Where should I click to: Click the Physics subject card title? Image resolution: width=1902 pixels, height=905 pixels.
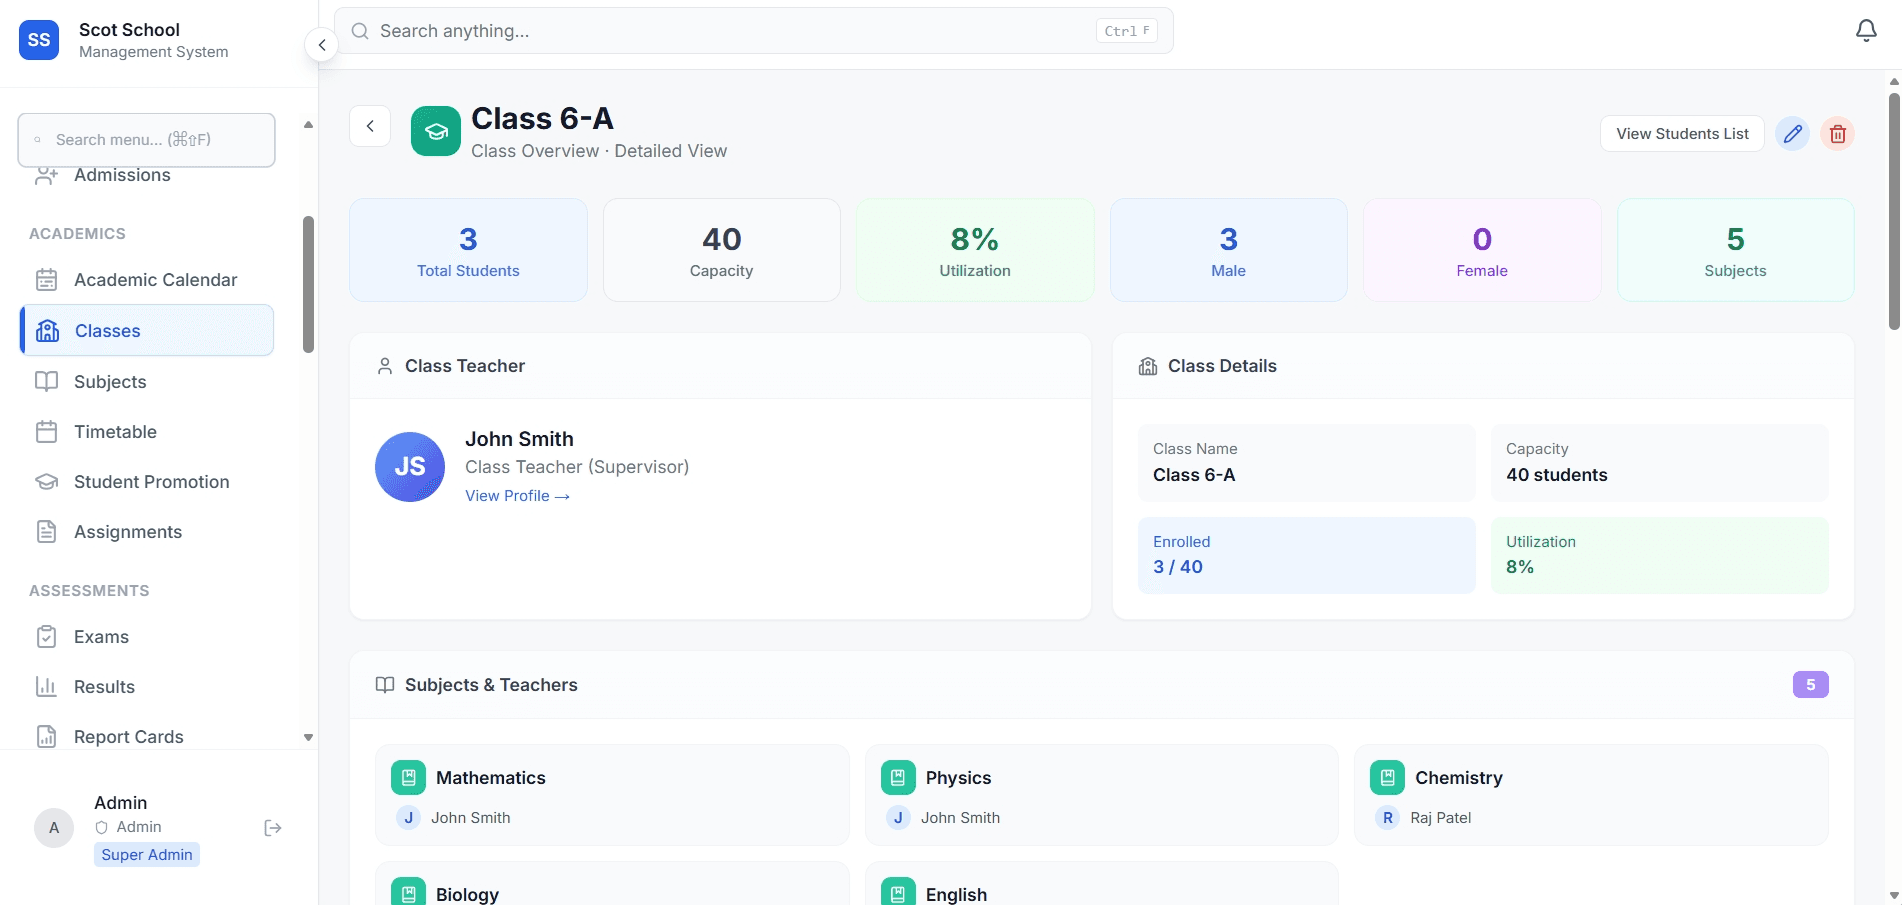(958, 778)
